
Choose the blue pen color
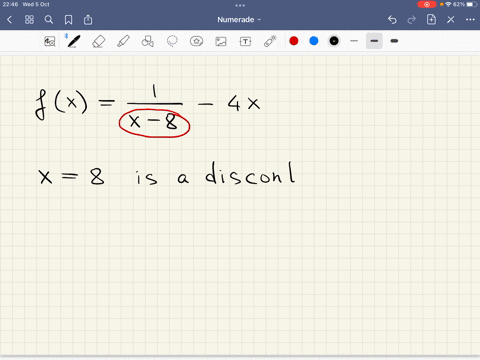314,41
